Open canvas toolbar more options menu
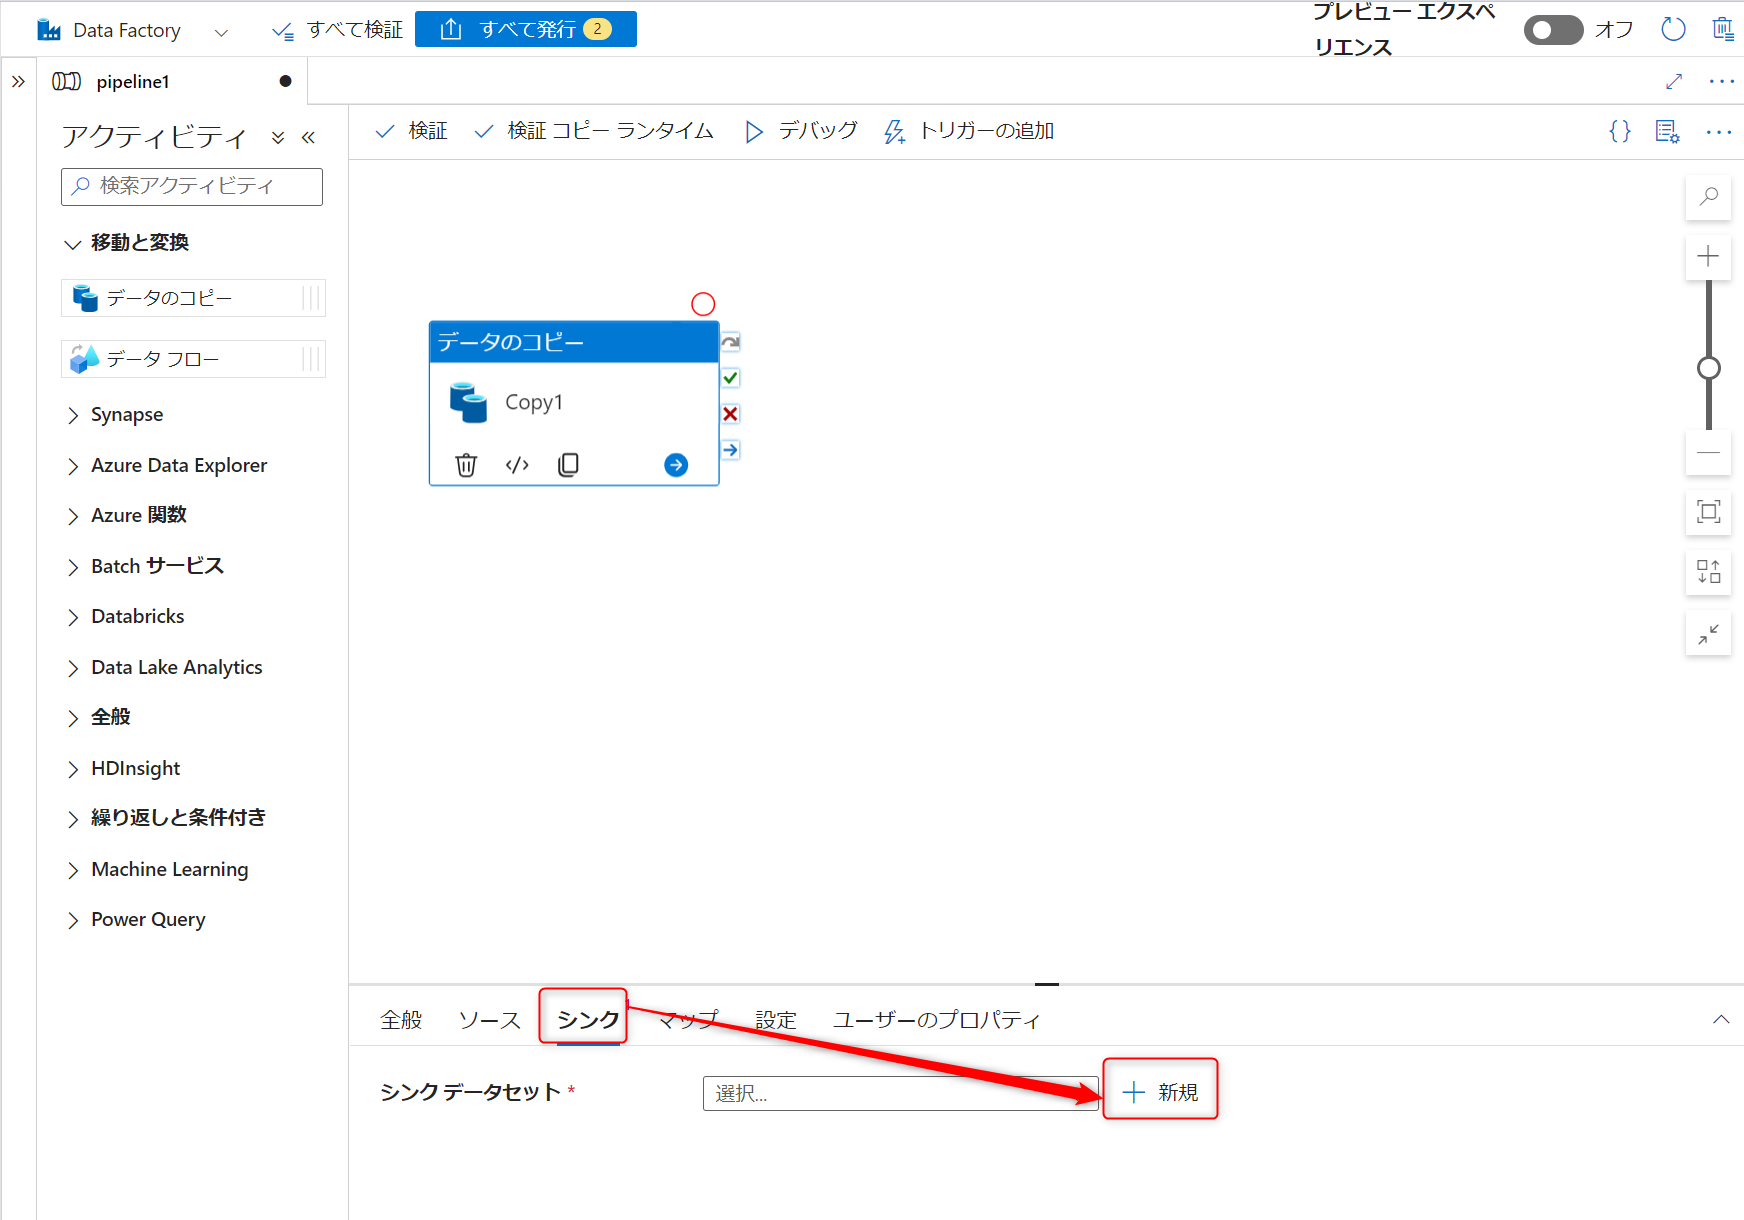1744x1220 pixels. coord(1719,131)
